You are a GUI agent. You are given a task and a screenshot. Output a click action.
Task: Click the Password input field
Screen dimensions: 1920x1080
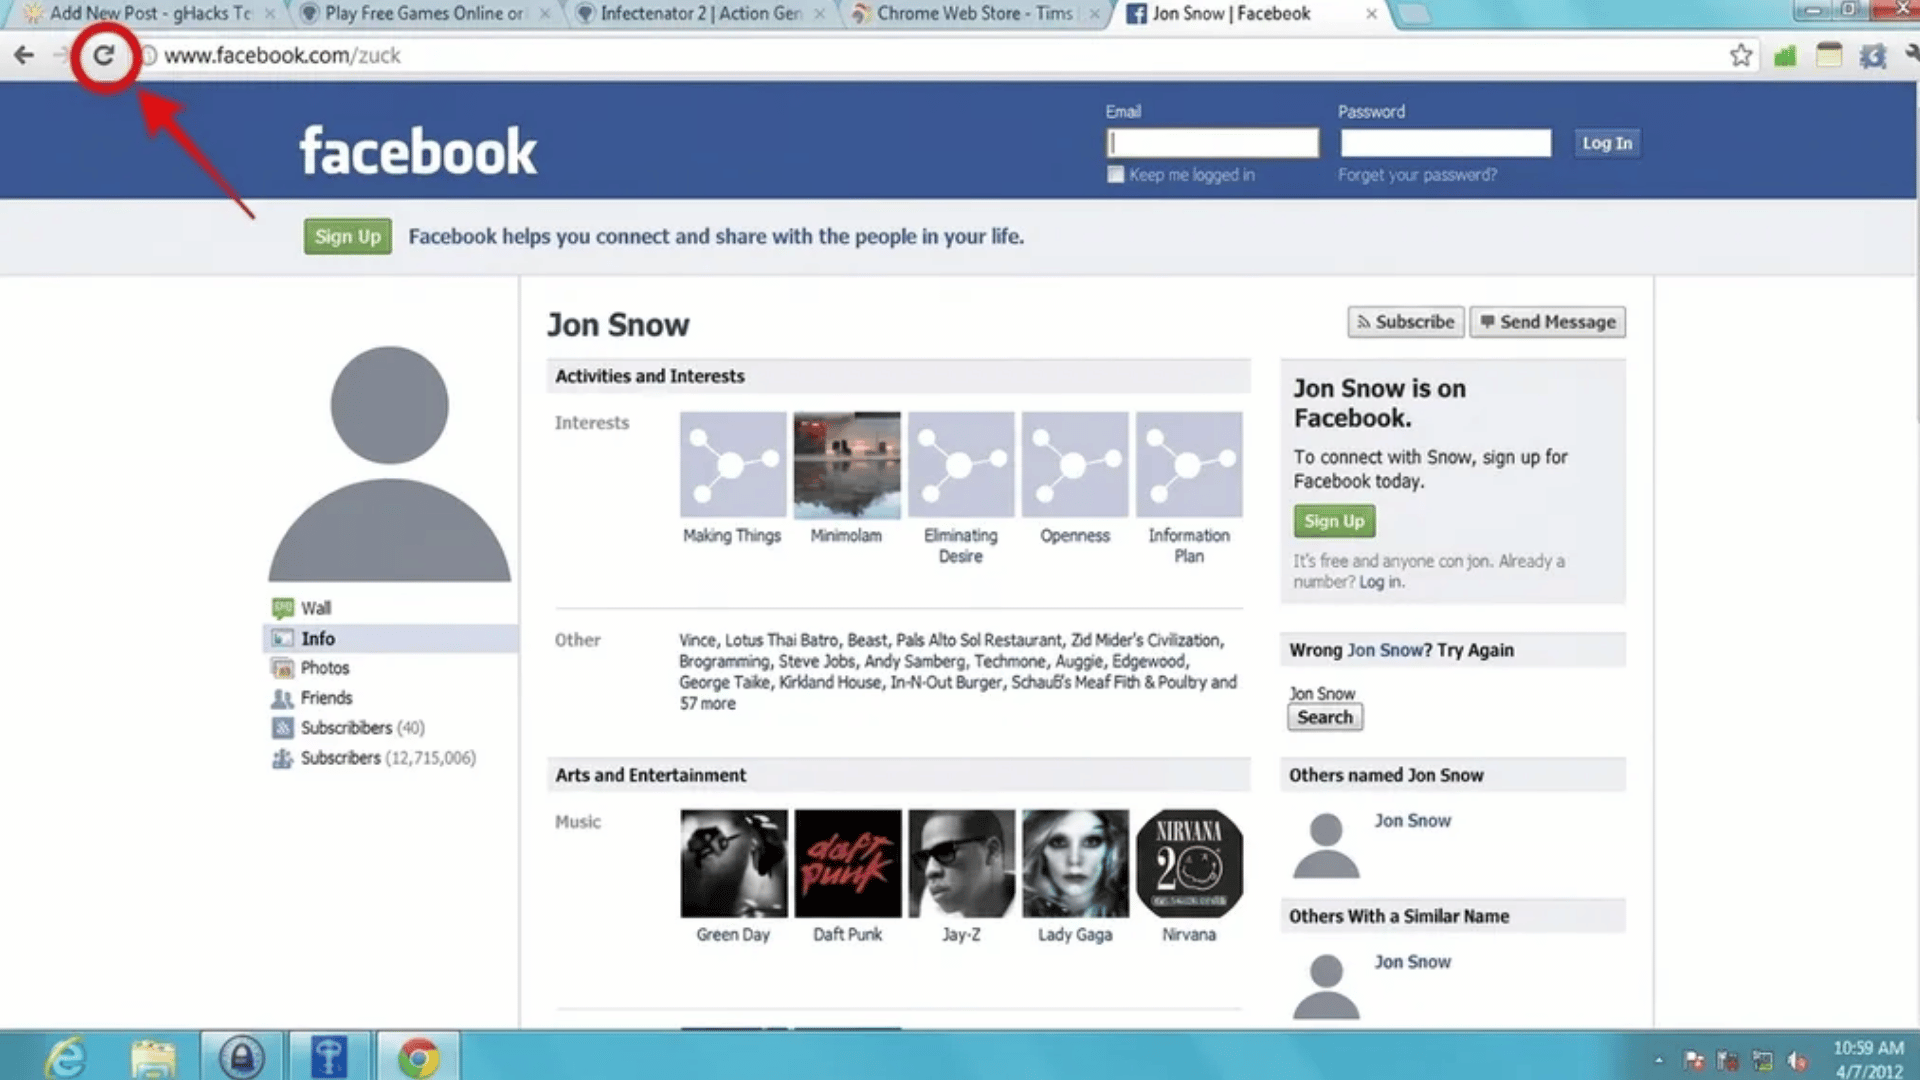1446,143
